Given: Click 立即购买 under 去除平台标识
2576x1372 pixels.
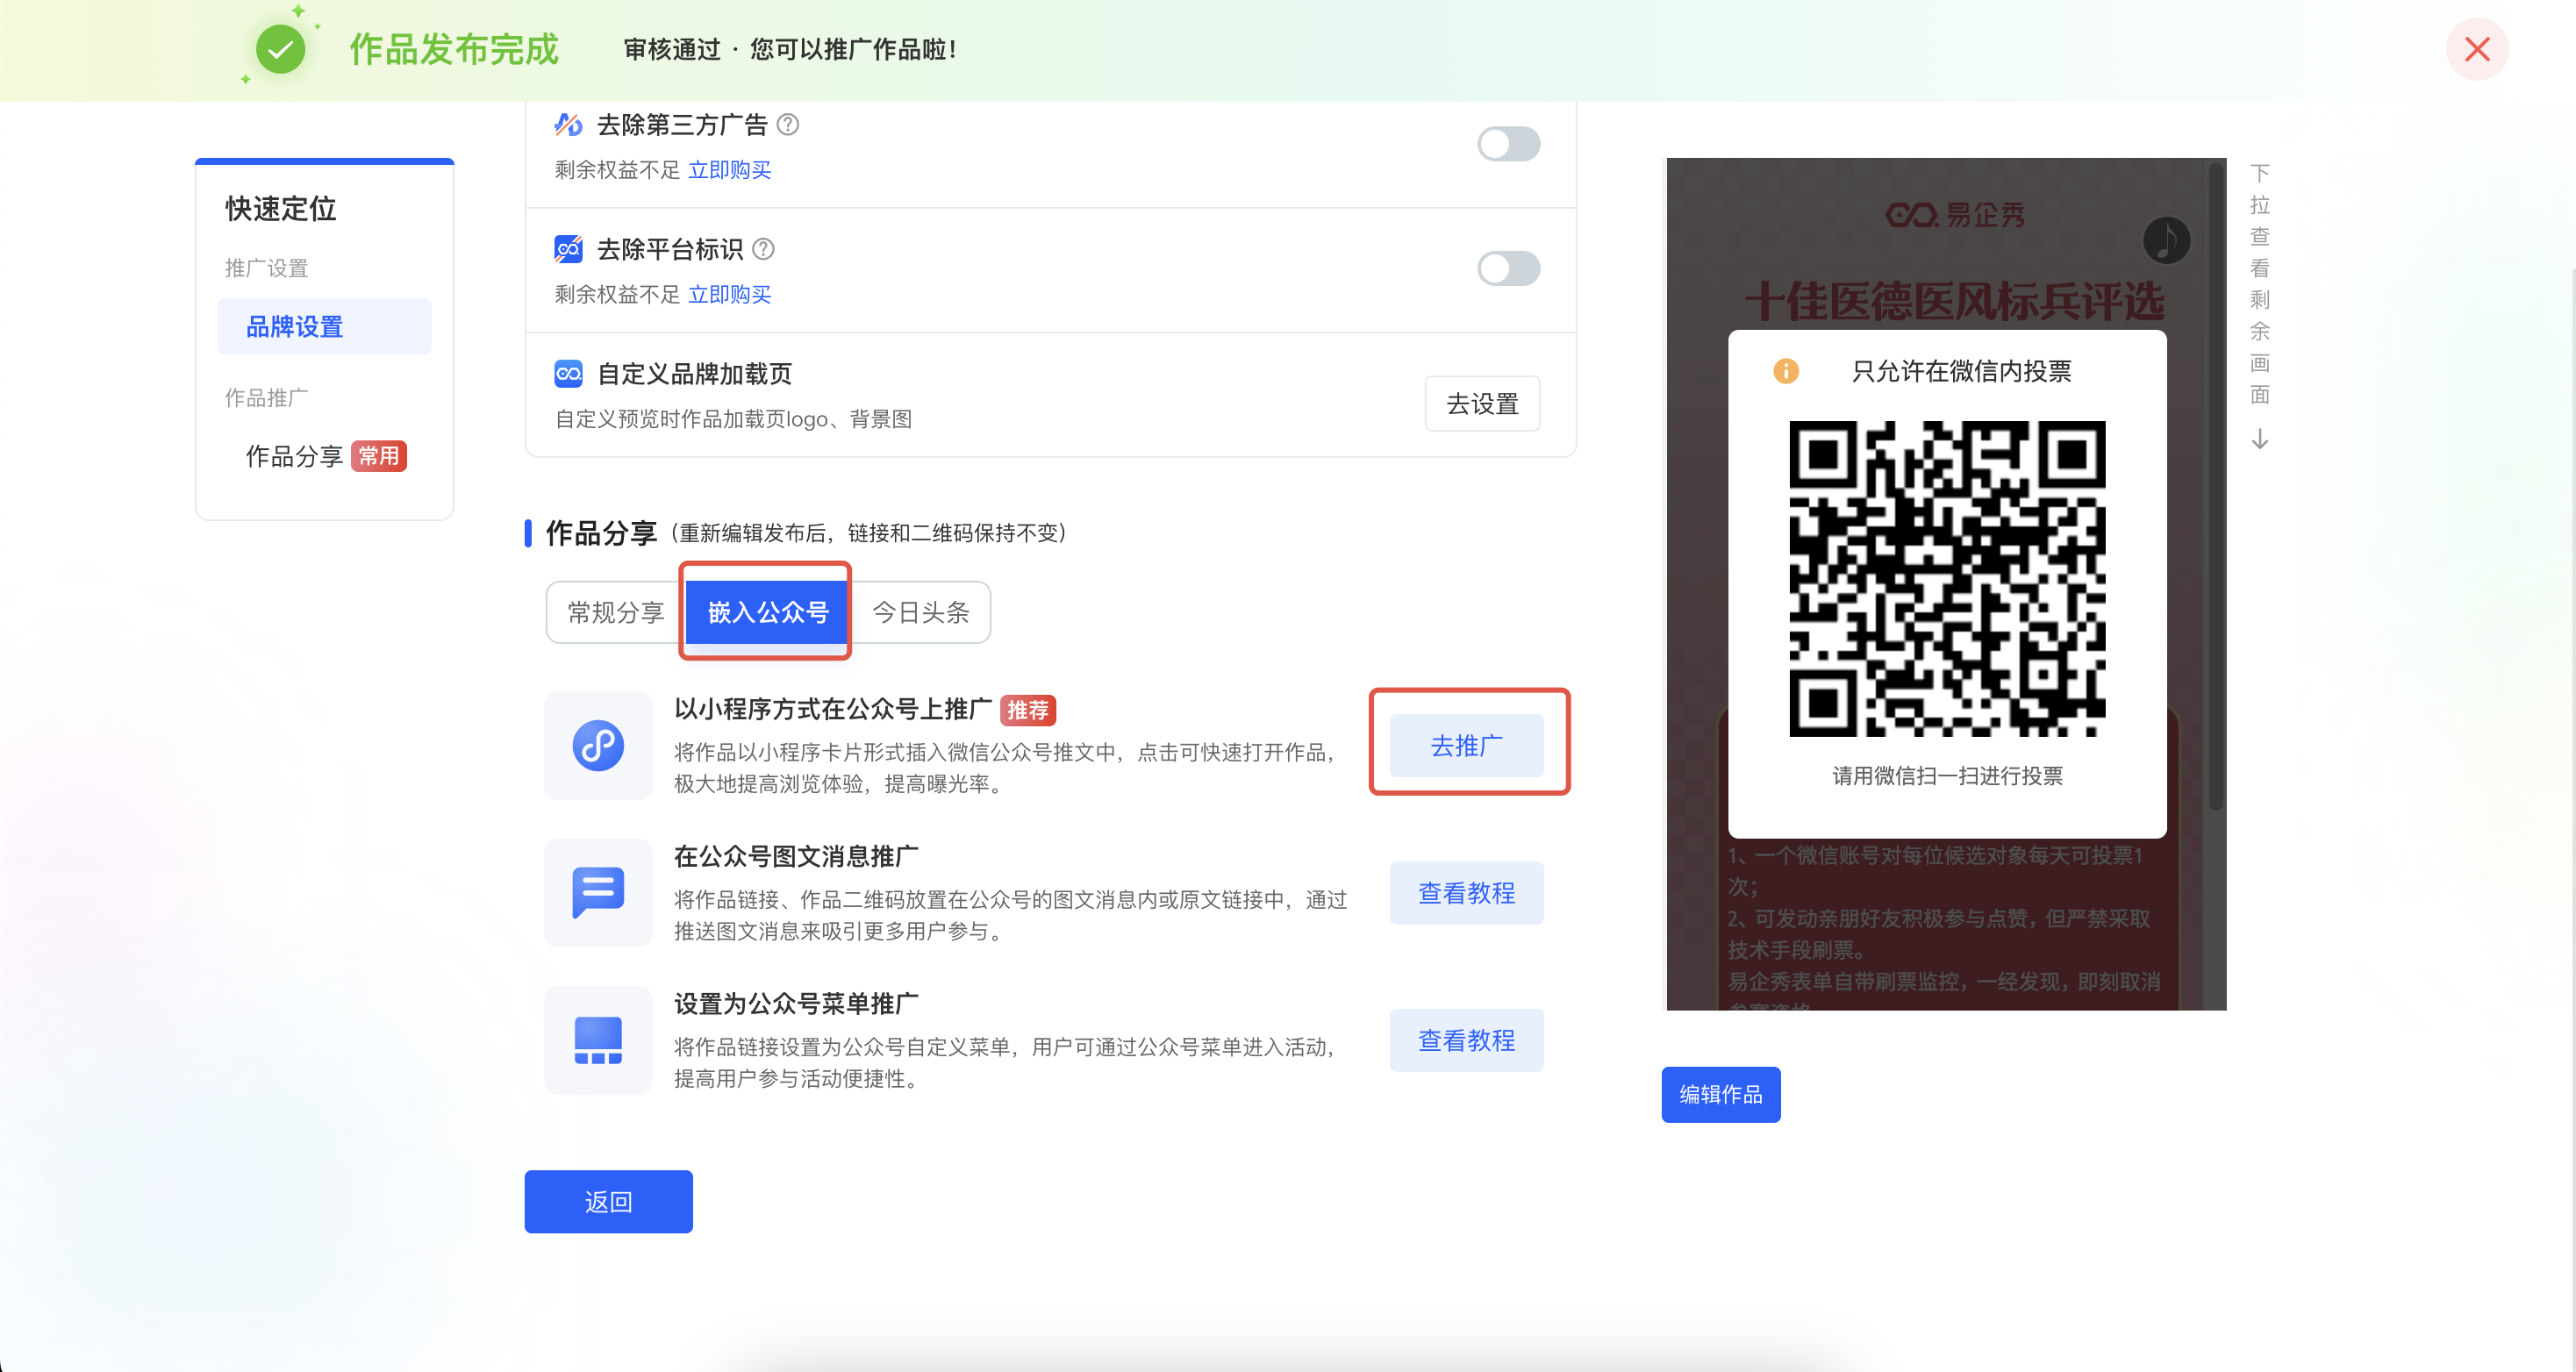Looking at the screenshot, I should click(x=729, y=294).
